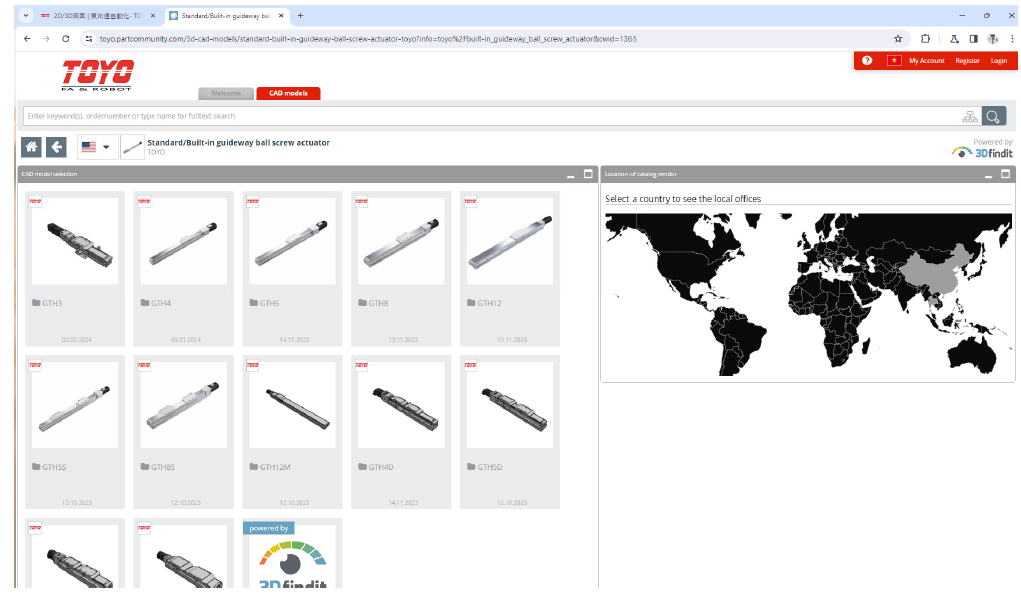This screenshot has height=604, width=1021.
Task: Minimize the CAD model selection panel
Action: coord(570,175)
